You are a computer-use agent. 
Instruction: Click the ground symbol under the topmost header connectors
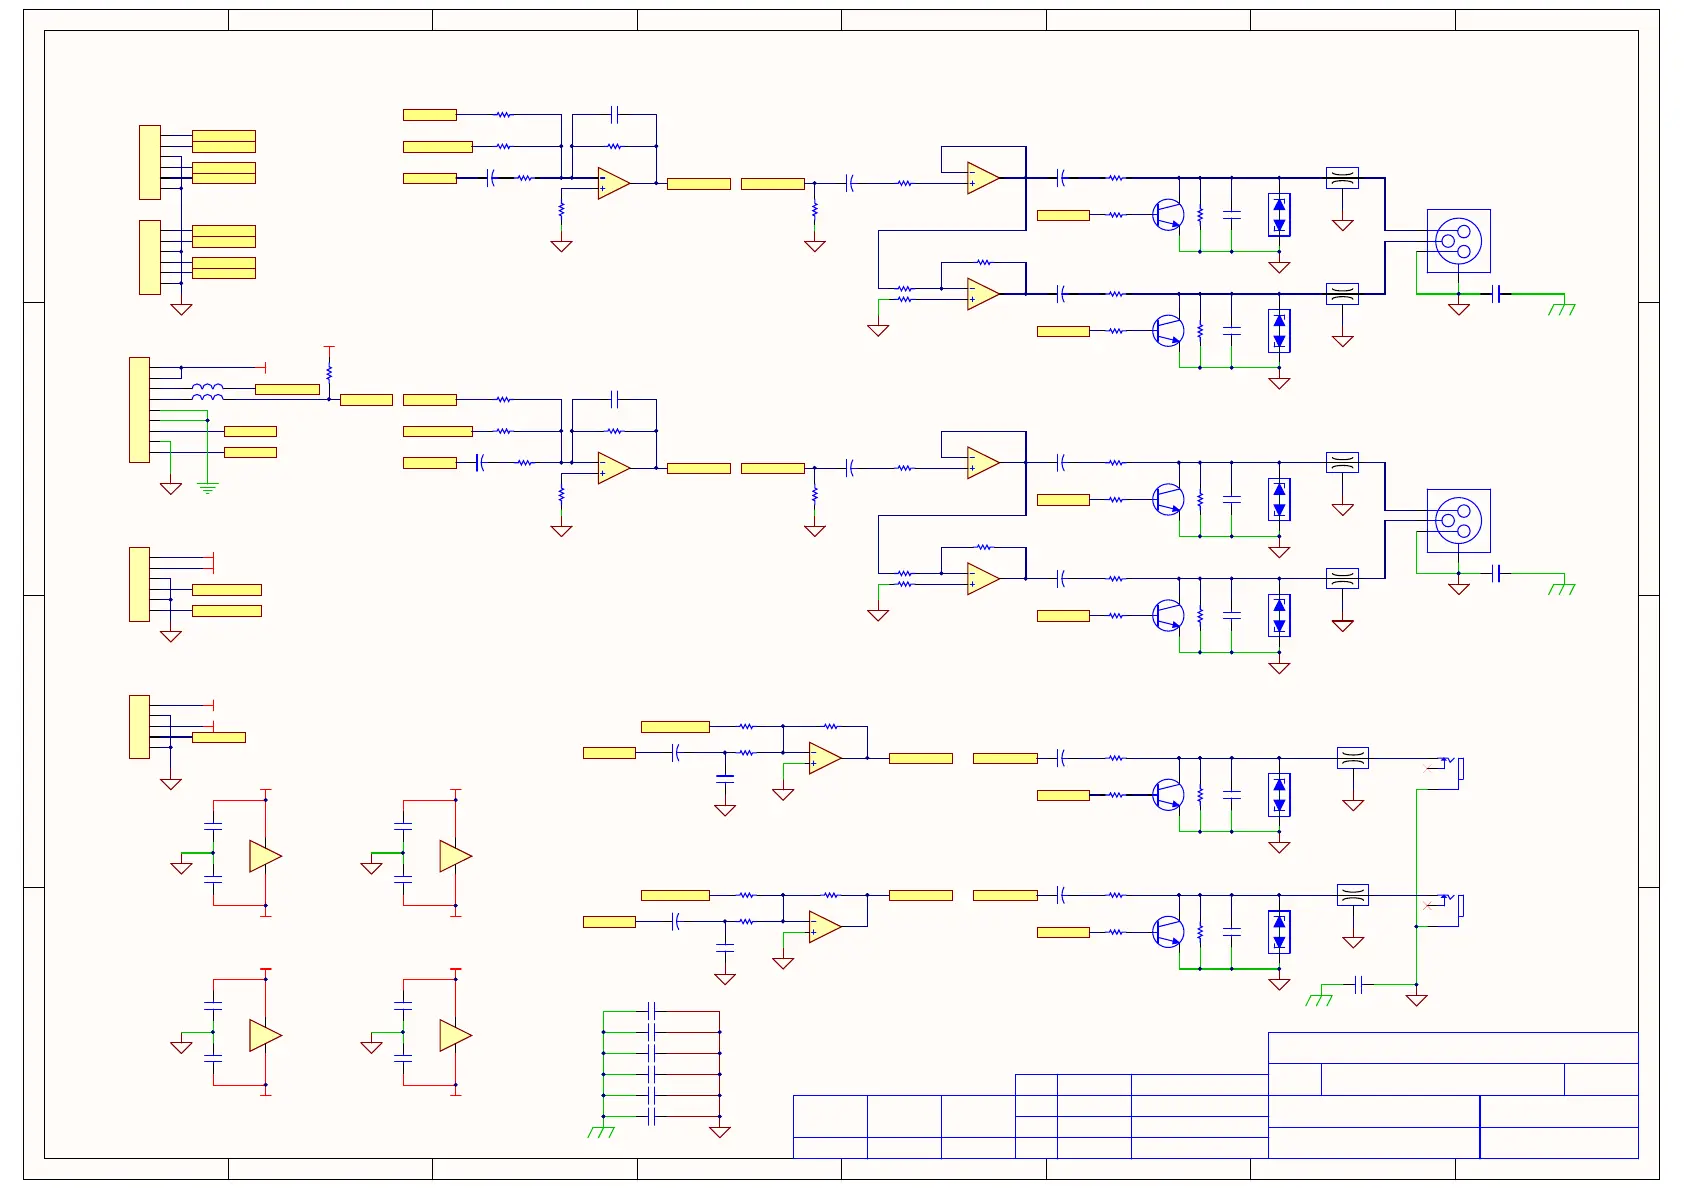(181, 309)
